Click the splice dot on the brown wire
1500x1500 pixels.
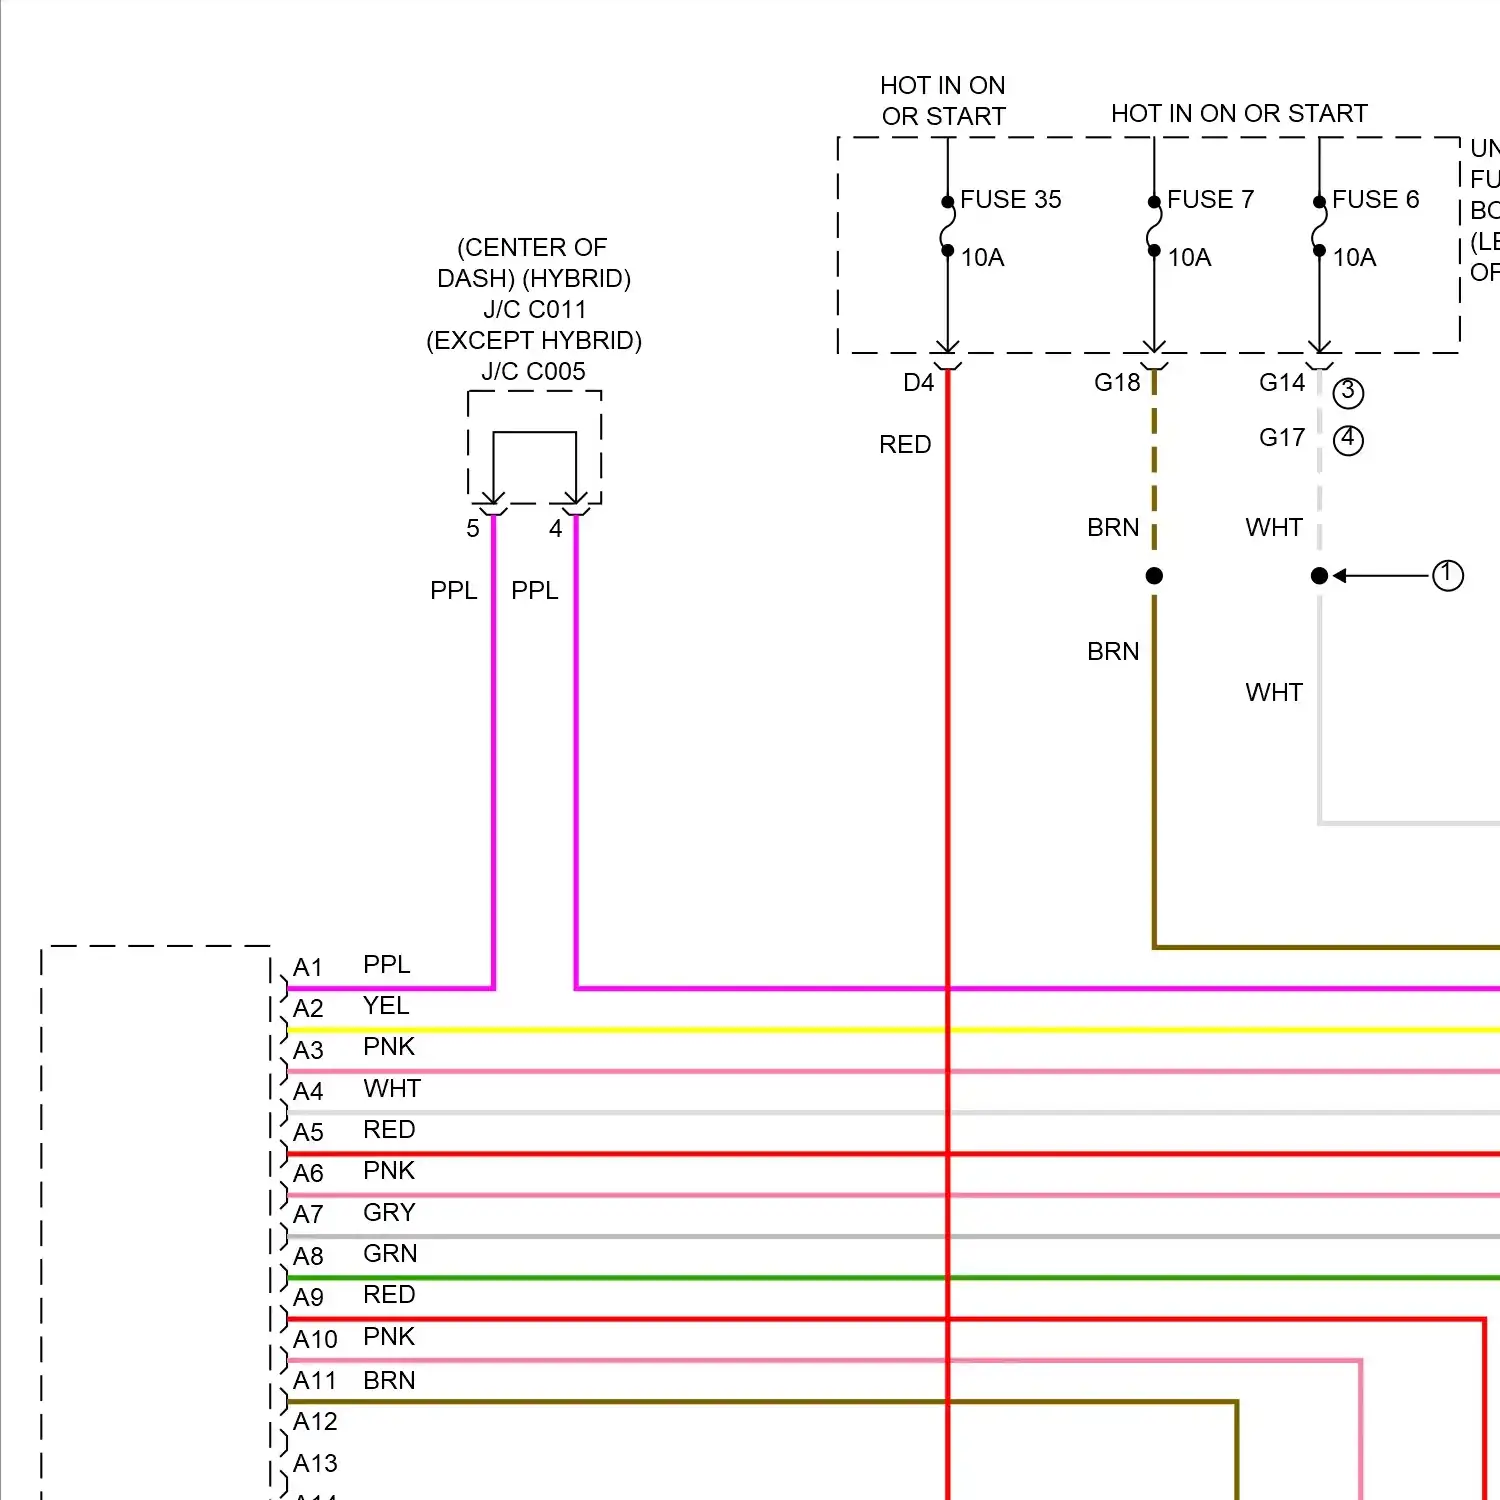coord(1154,576)
